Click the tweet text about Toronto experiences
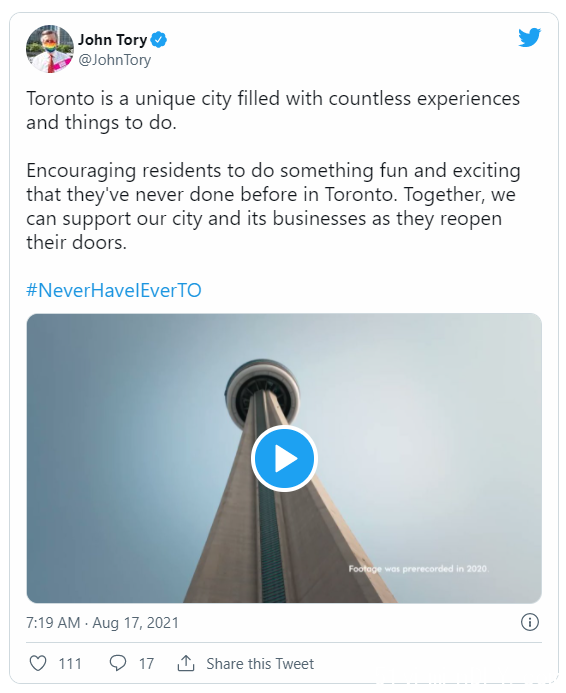Image resolution: width=566 pixels, height=693 pixels. [273, 110]
